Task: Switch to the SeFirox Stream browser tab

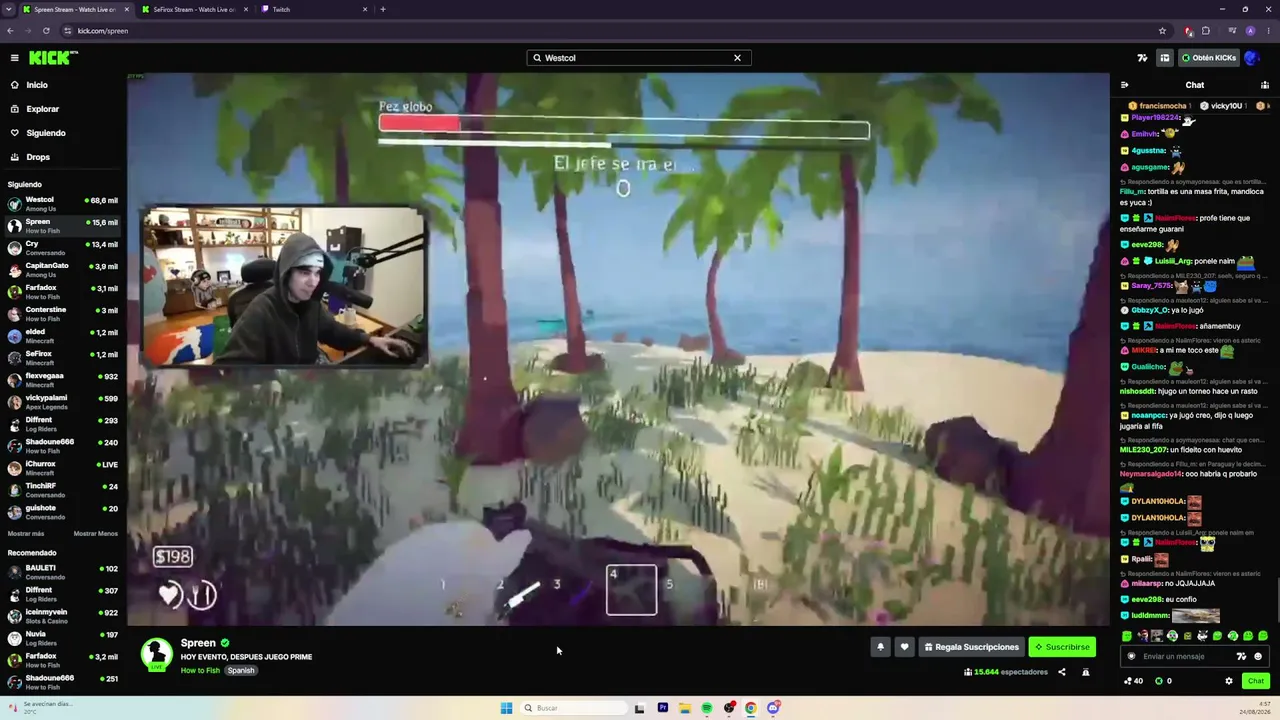Action: (x=195, y=9)
